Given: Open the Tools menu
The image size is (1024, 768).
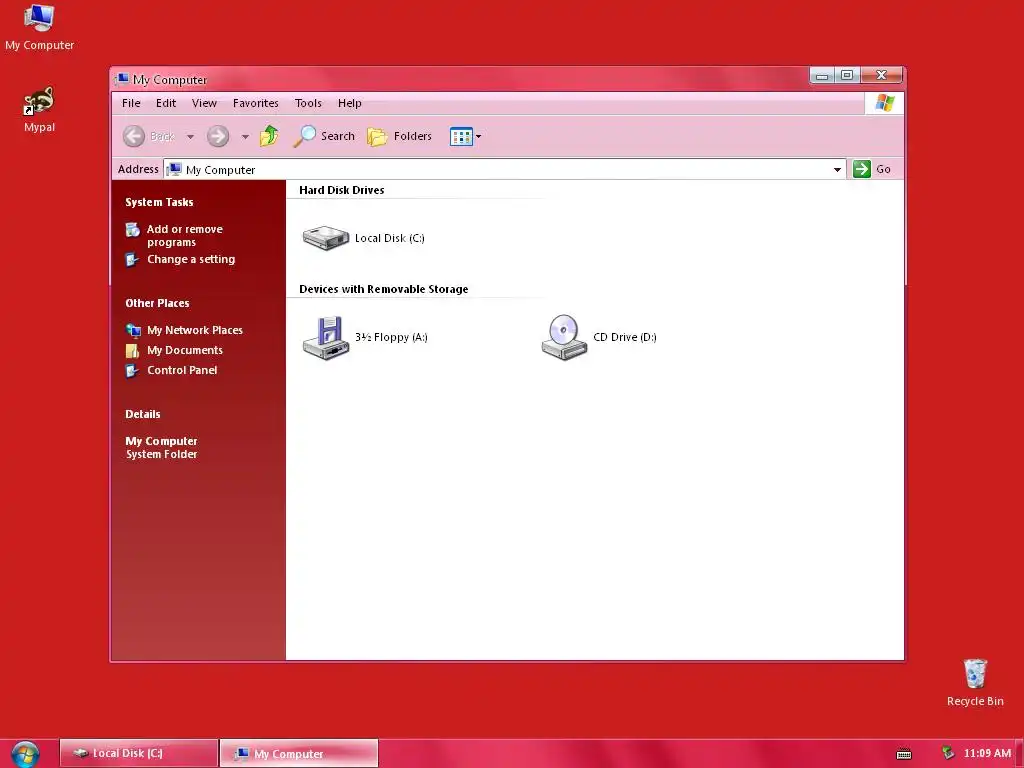Looking at the screenshot, I should pos(308,103).
